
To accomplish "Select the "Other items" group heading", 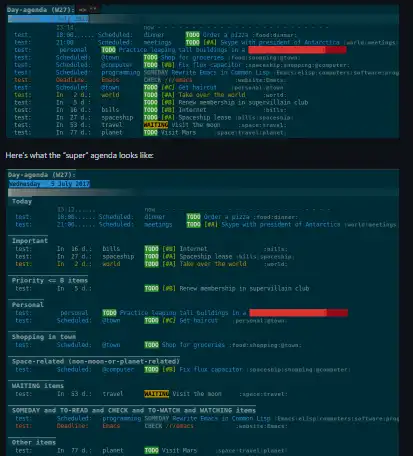I will tap(34, 442).
